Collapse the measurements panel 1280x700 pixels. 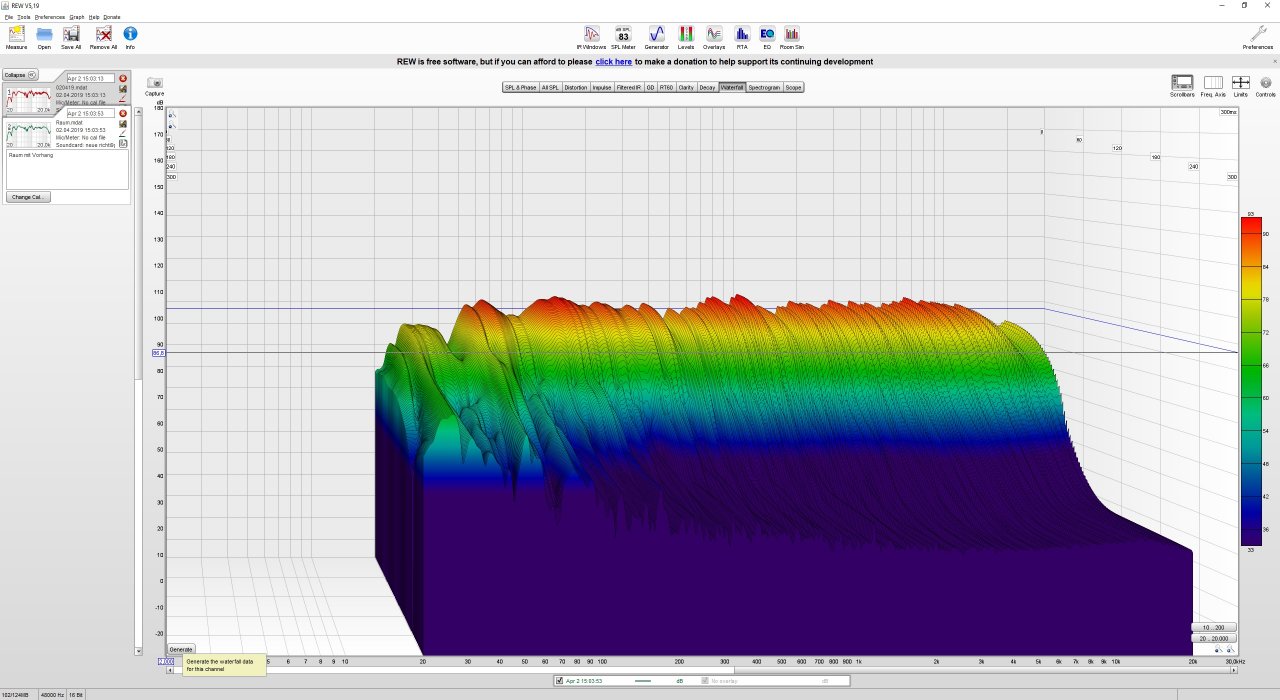pos(20,75)
